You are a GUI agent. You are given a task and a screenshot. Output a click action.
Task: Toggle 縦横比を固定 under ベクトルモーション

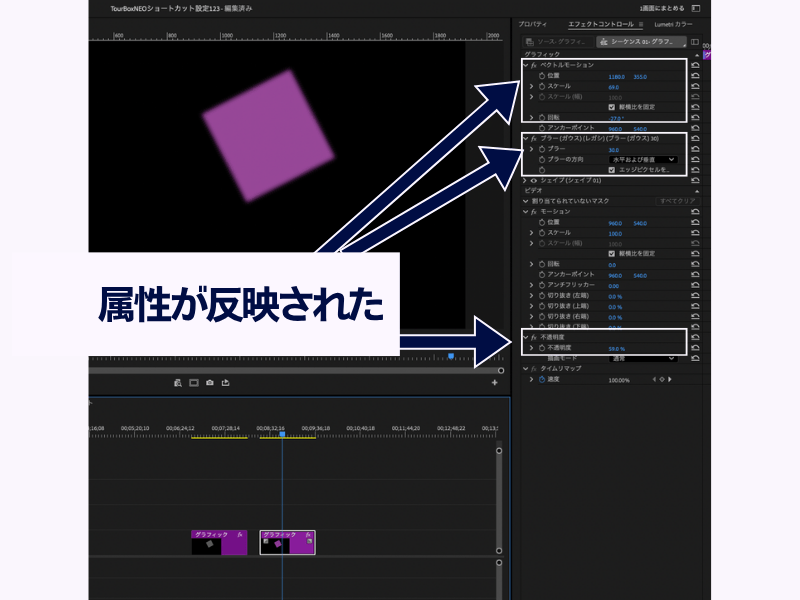click(612, 106)
